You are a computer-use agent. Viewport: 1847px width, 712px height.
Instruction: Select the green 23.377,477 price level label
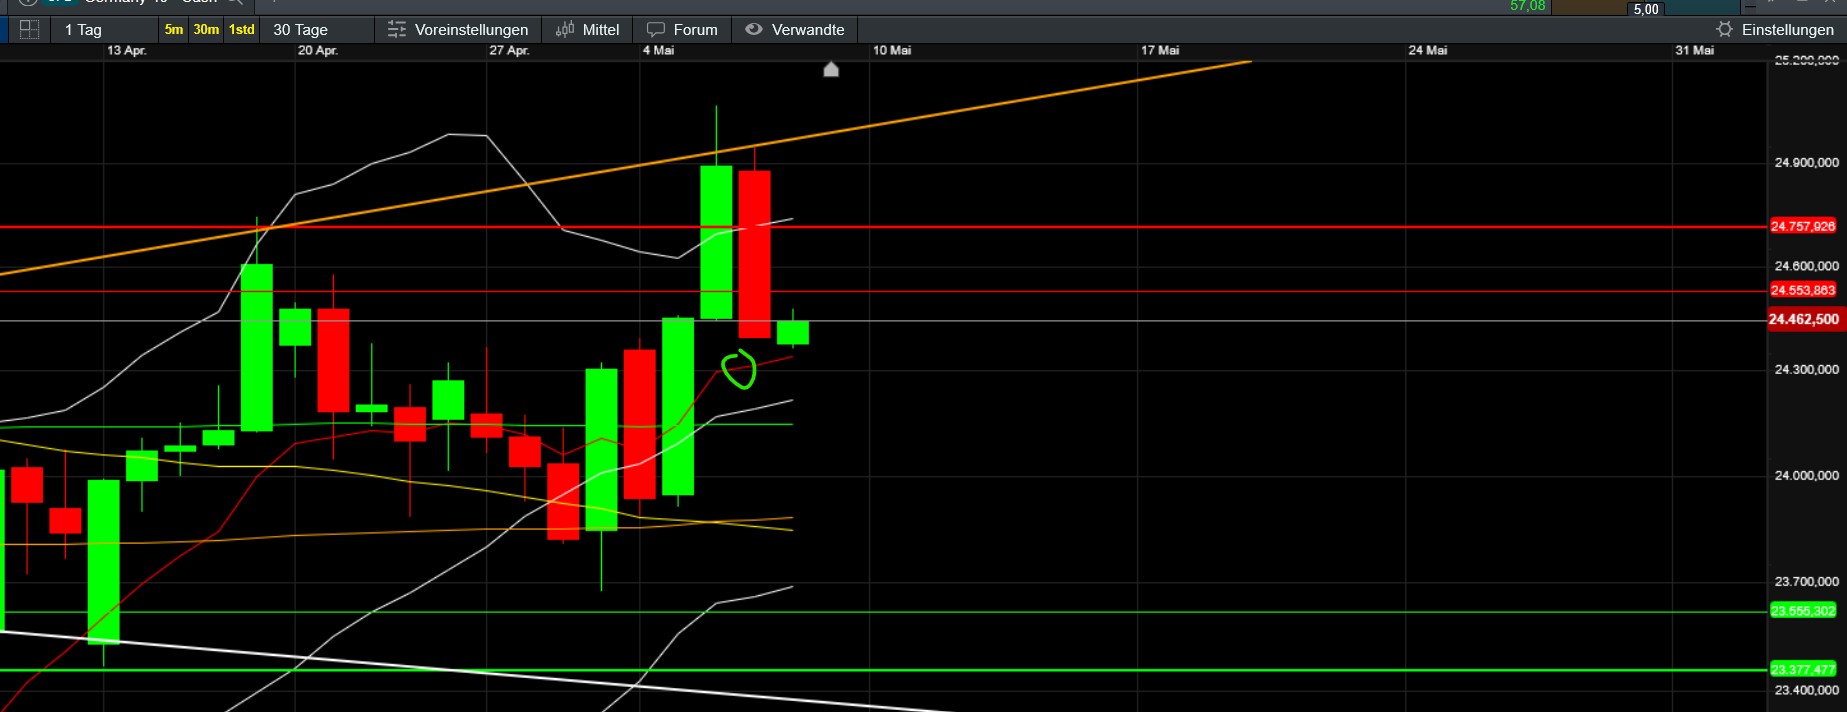point(1803,670)
